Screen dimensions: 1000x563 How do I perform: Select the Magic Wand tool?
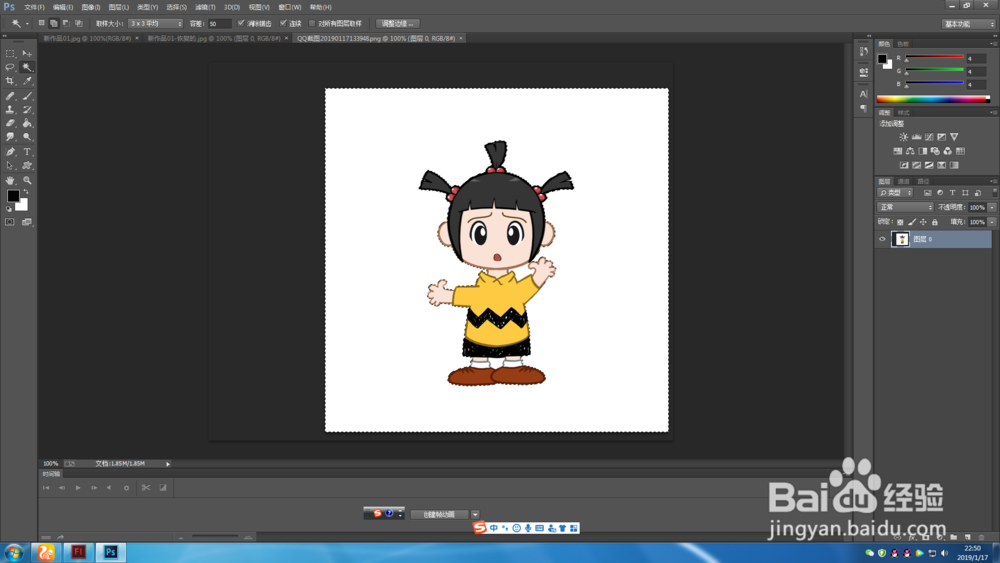point(27,67)
